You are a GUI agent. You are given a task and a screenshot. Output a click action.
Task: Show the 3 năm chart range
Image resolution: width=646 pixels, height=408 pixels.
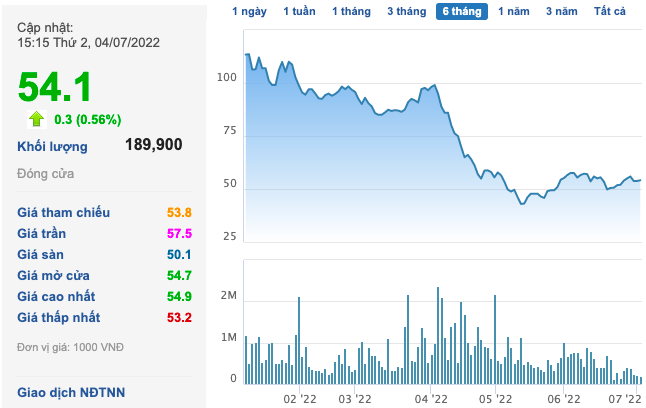click(562, 12)
